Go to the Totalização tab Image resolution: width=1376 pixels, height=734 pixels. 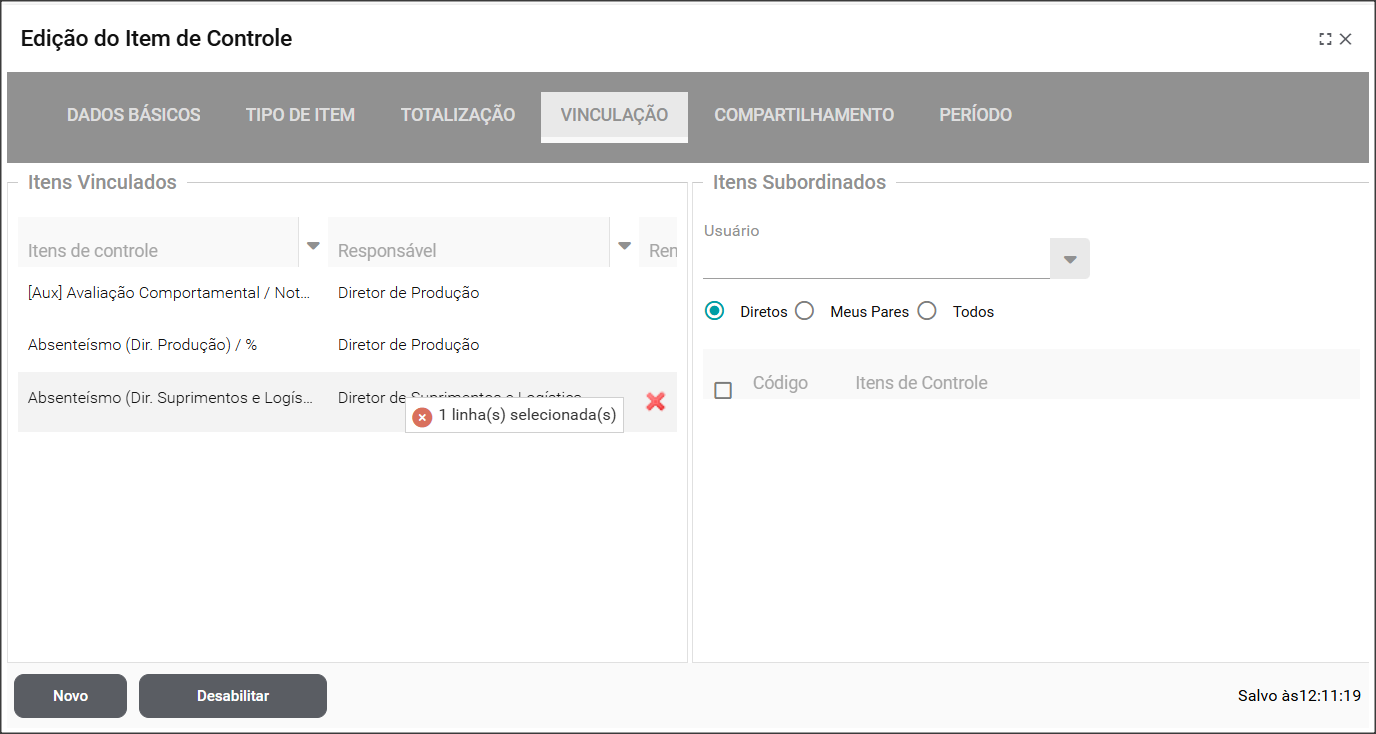[458, 115]
